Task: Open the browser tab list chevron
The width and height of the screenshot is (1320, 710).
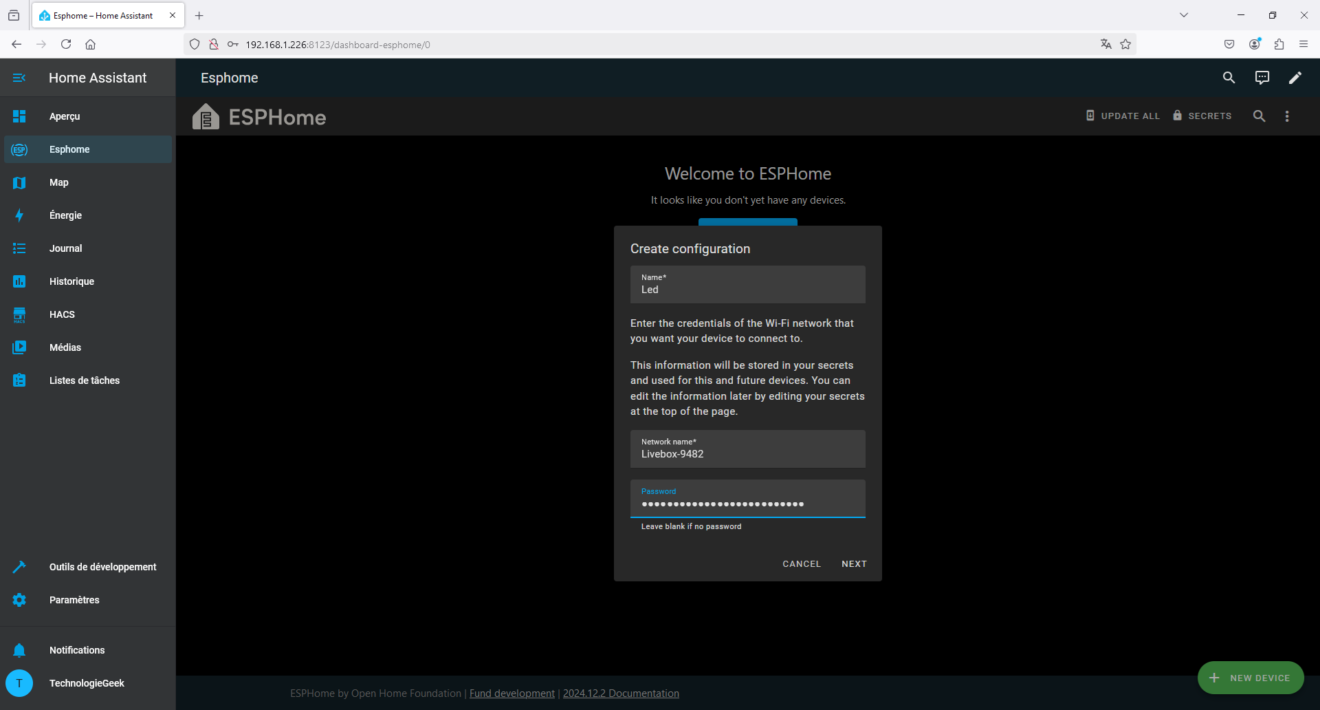Action: click(x=1183, y=15)
